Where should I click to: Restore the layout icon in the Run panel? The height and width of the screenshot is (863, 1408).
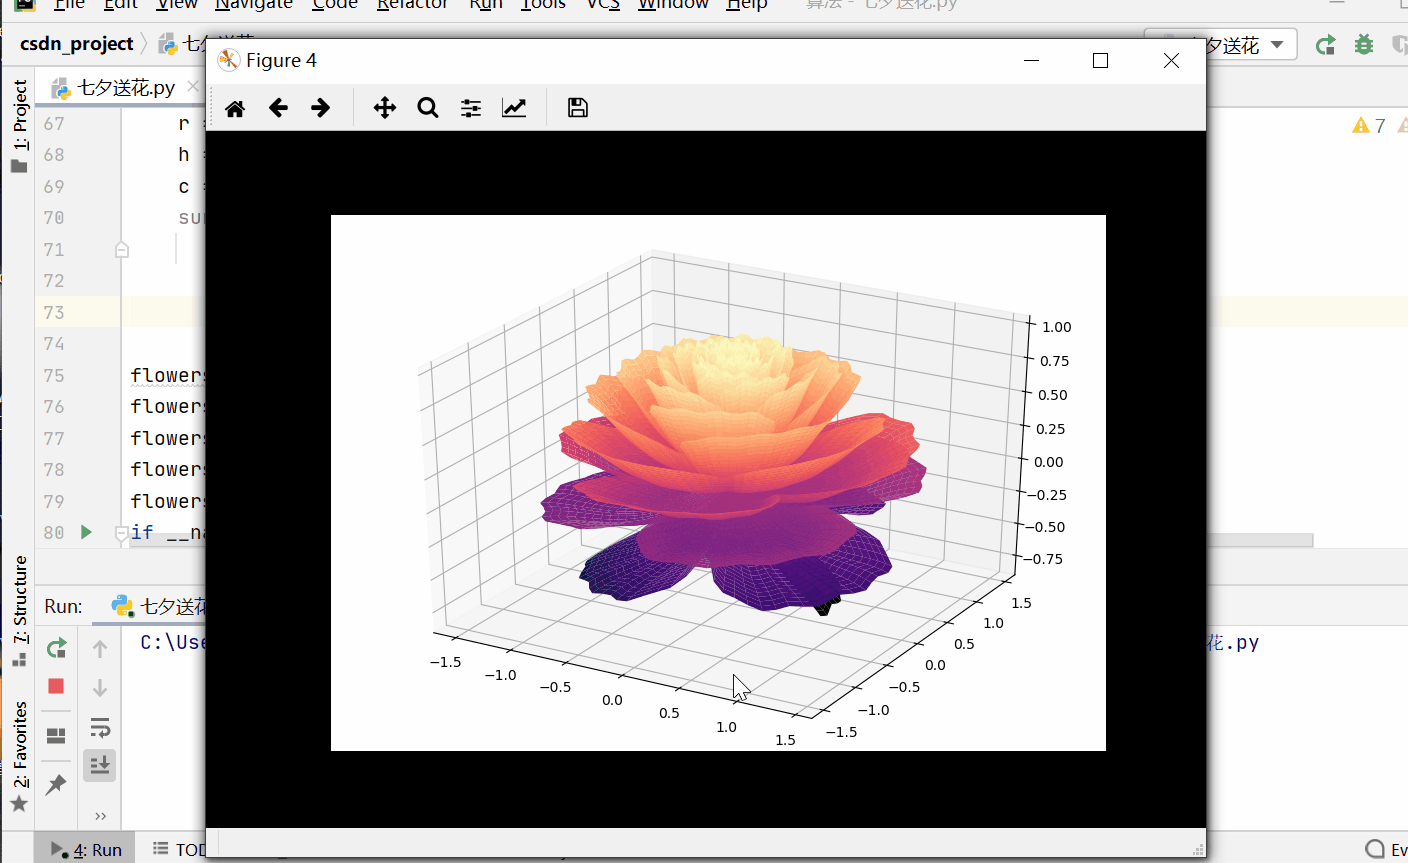click(x=56, y=736)
